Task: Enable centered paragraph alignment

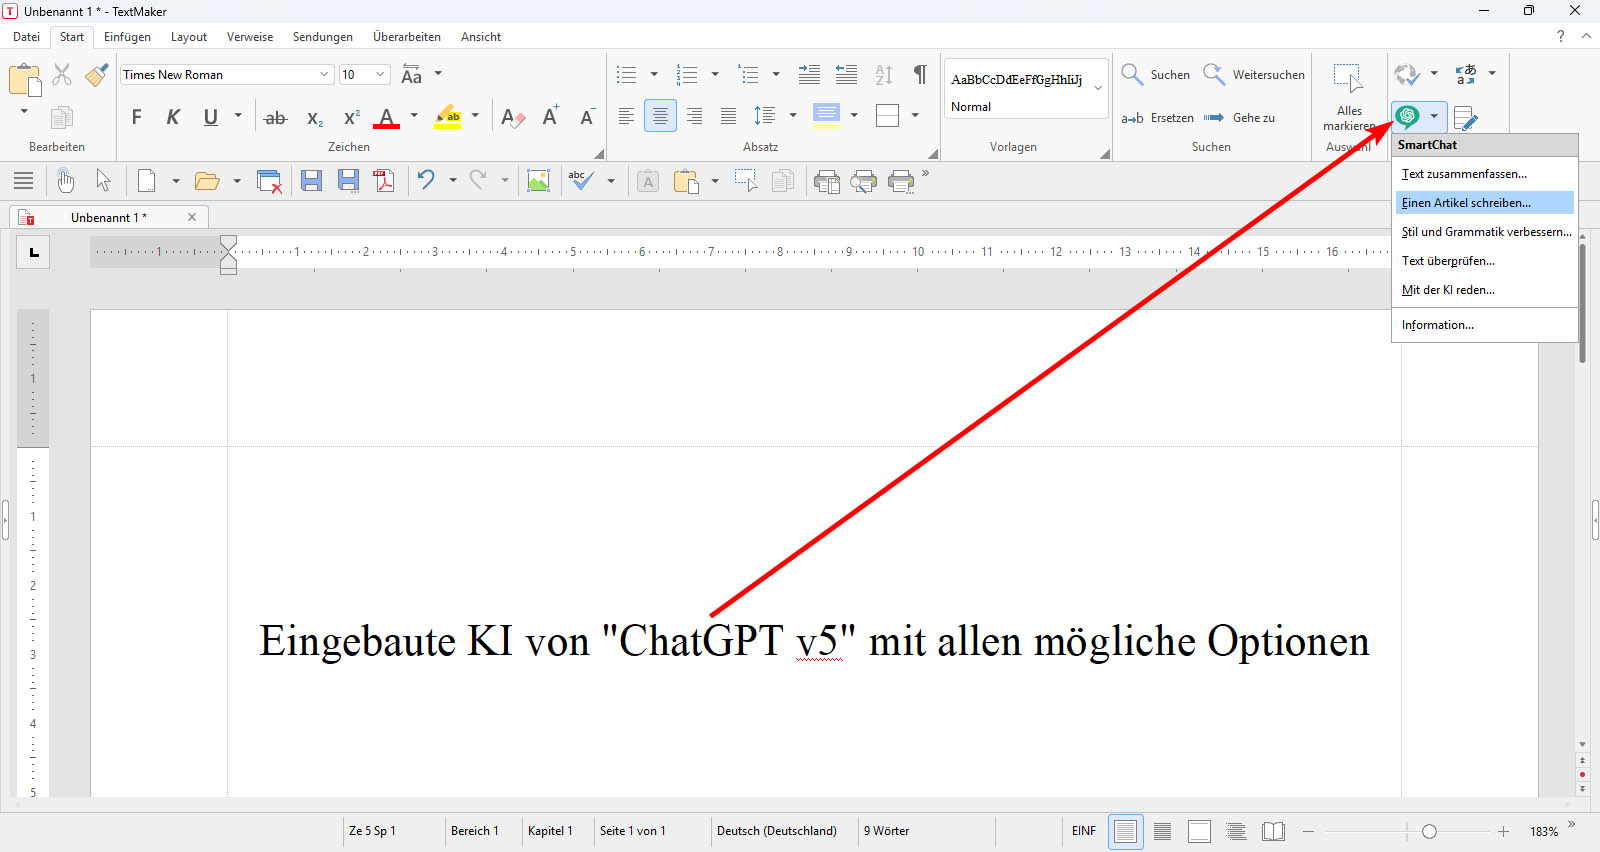Action: pos(660,117)
